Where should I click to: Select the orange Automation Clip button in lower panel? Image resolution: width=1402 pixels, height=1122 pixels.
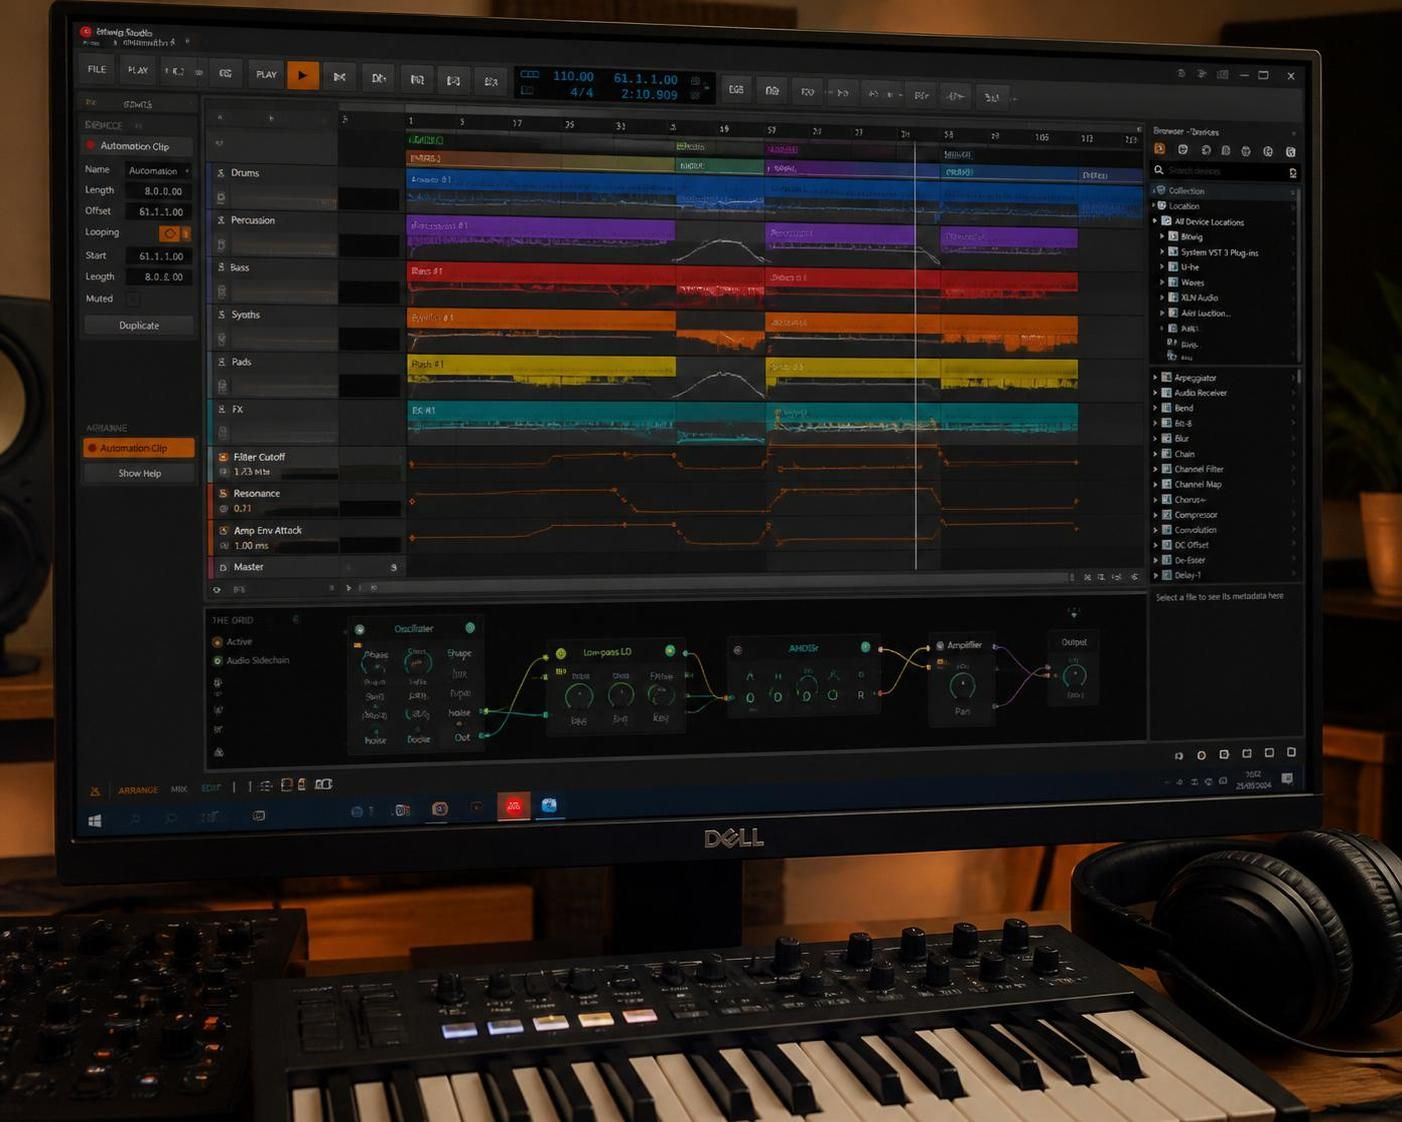pos(139,448)
